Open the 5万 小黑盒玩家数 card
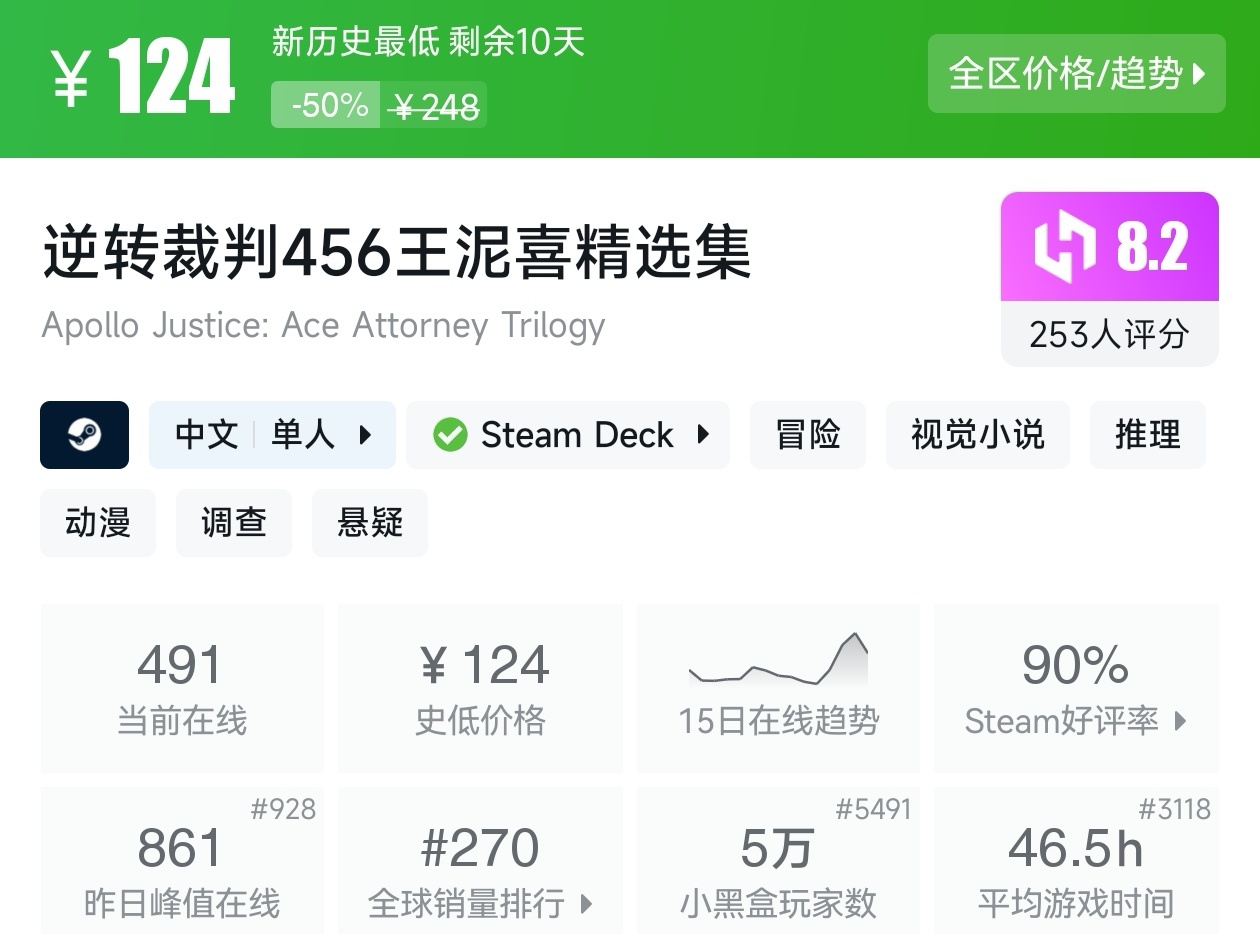 (x=778, y=861)
